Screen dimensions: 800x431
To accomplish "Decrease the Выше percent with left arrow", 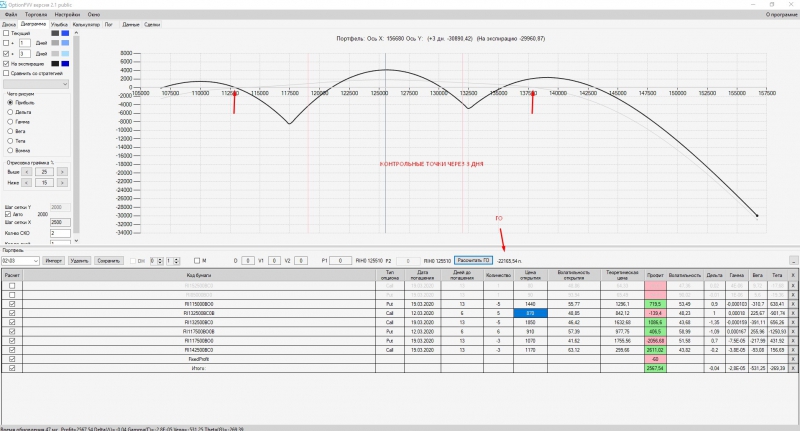I will click(x=27, y=172).
